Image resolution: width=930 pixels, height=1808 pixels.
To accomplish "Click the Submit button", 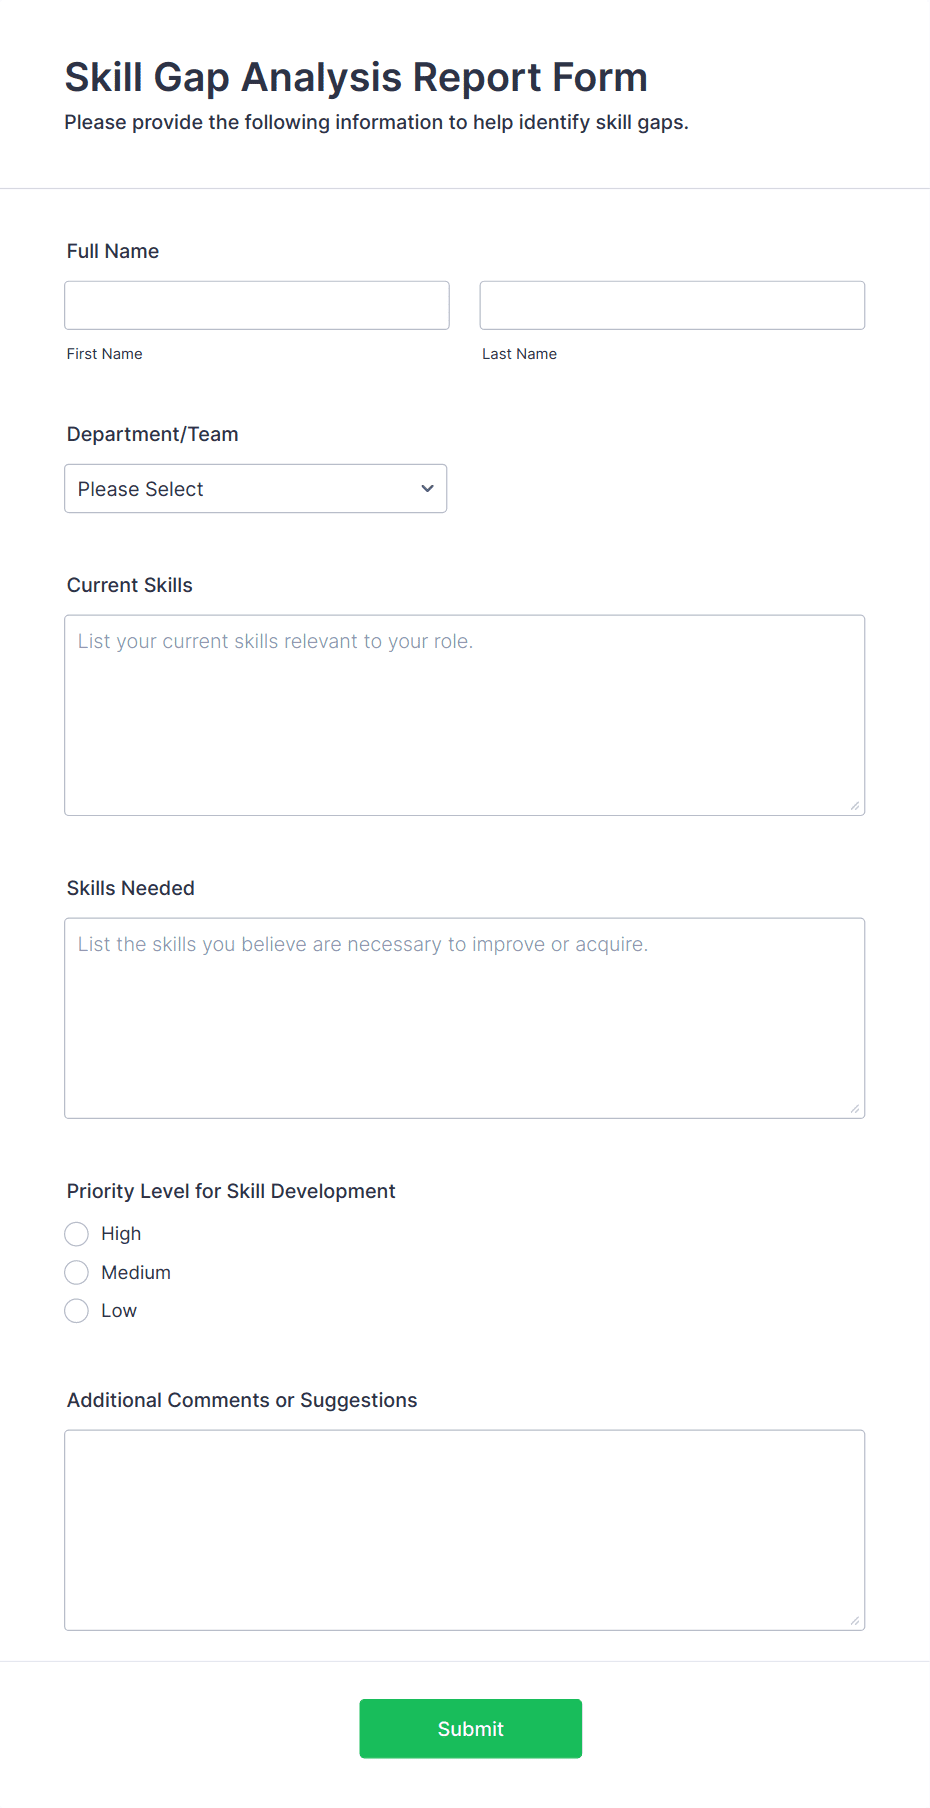I will click(470, 1728).
